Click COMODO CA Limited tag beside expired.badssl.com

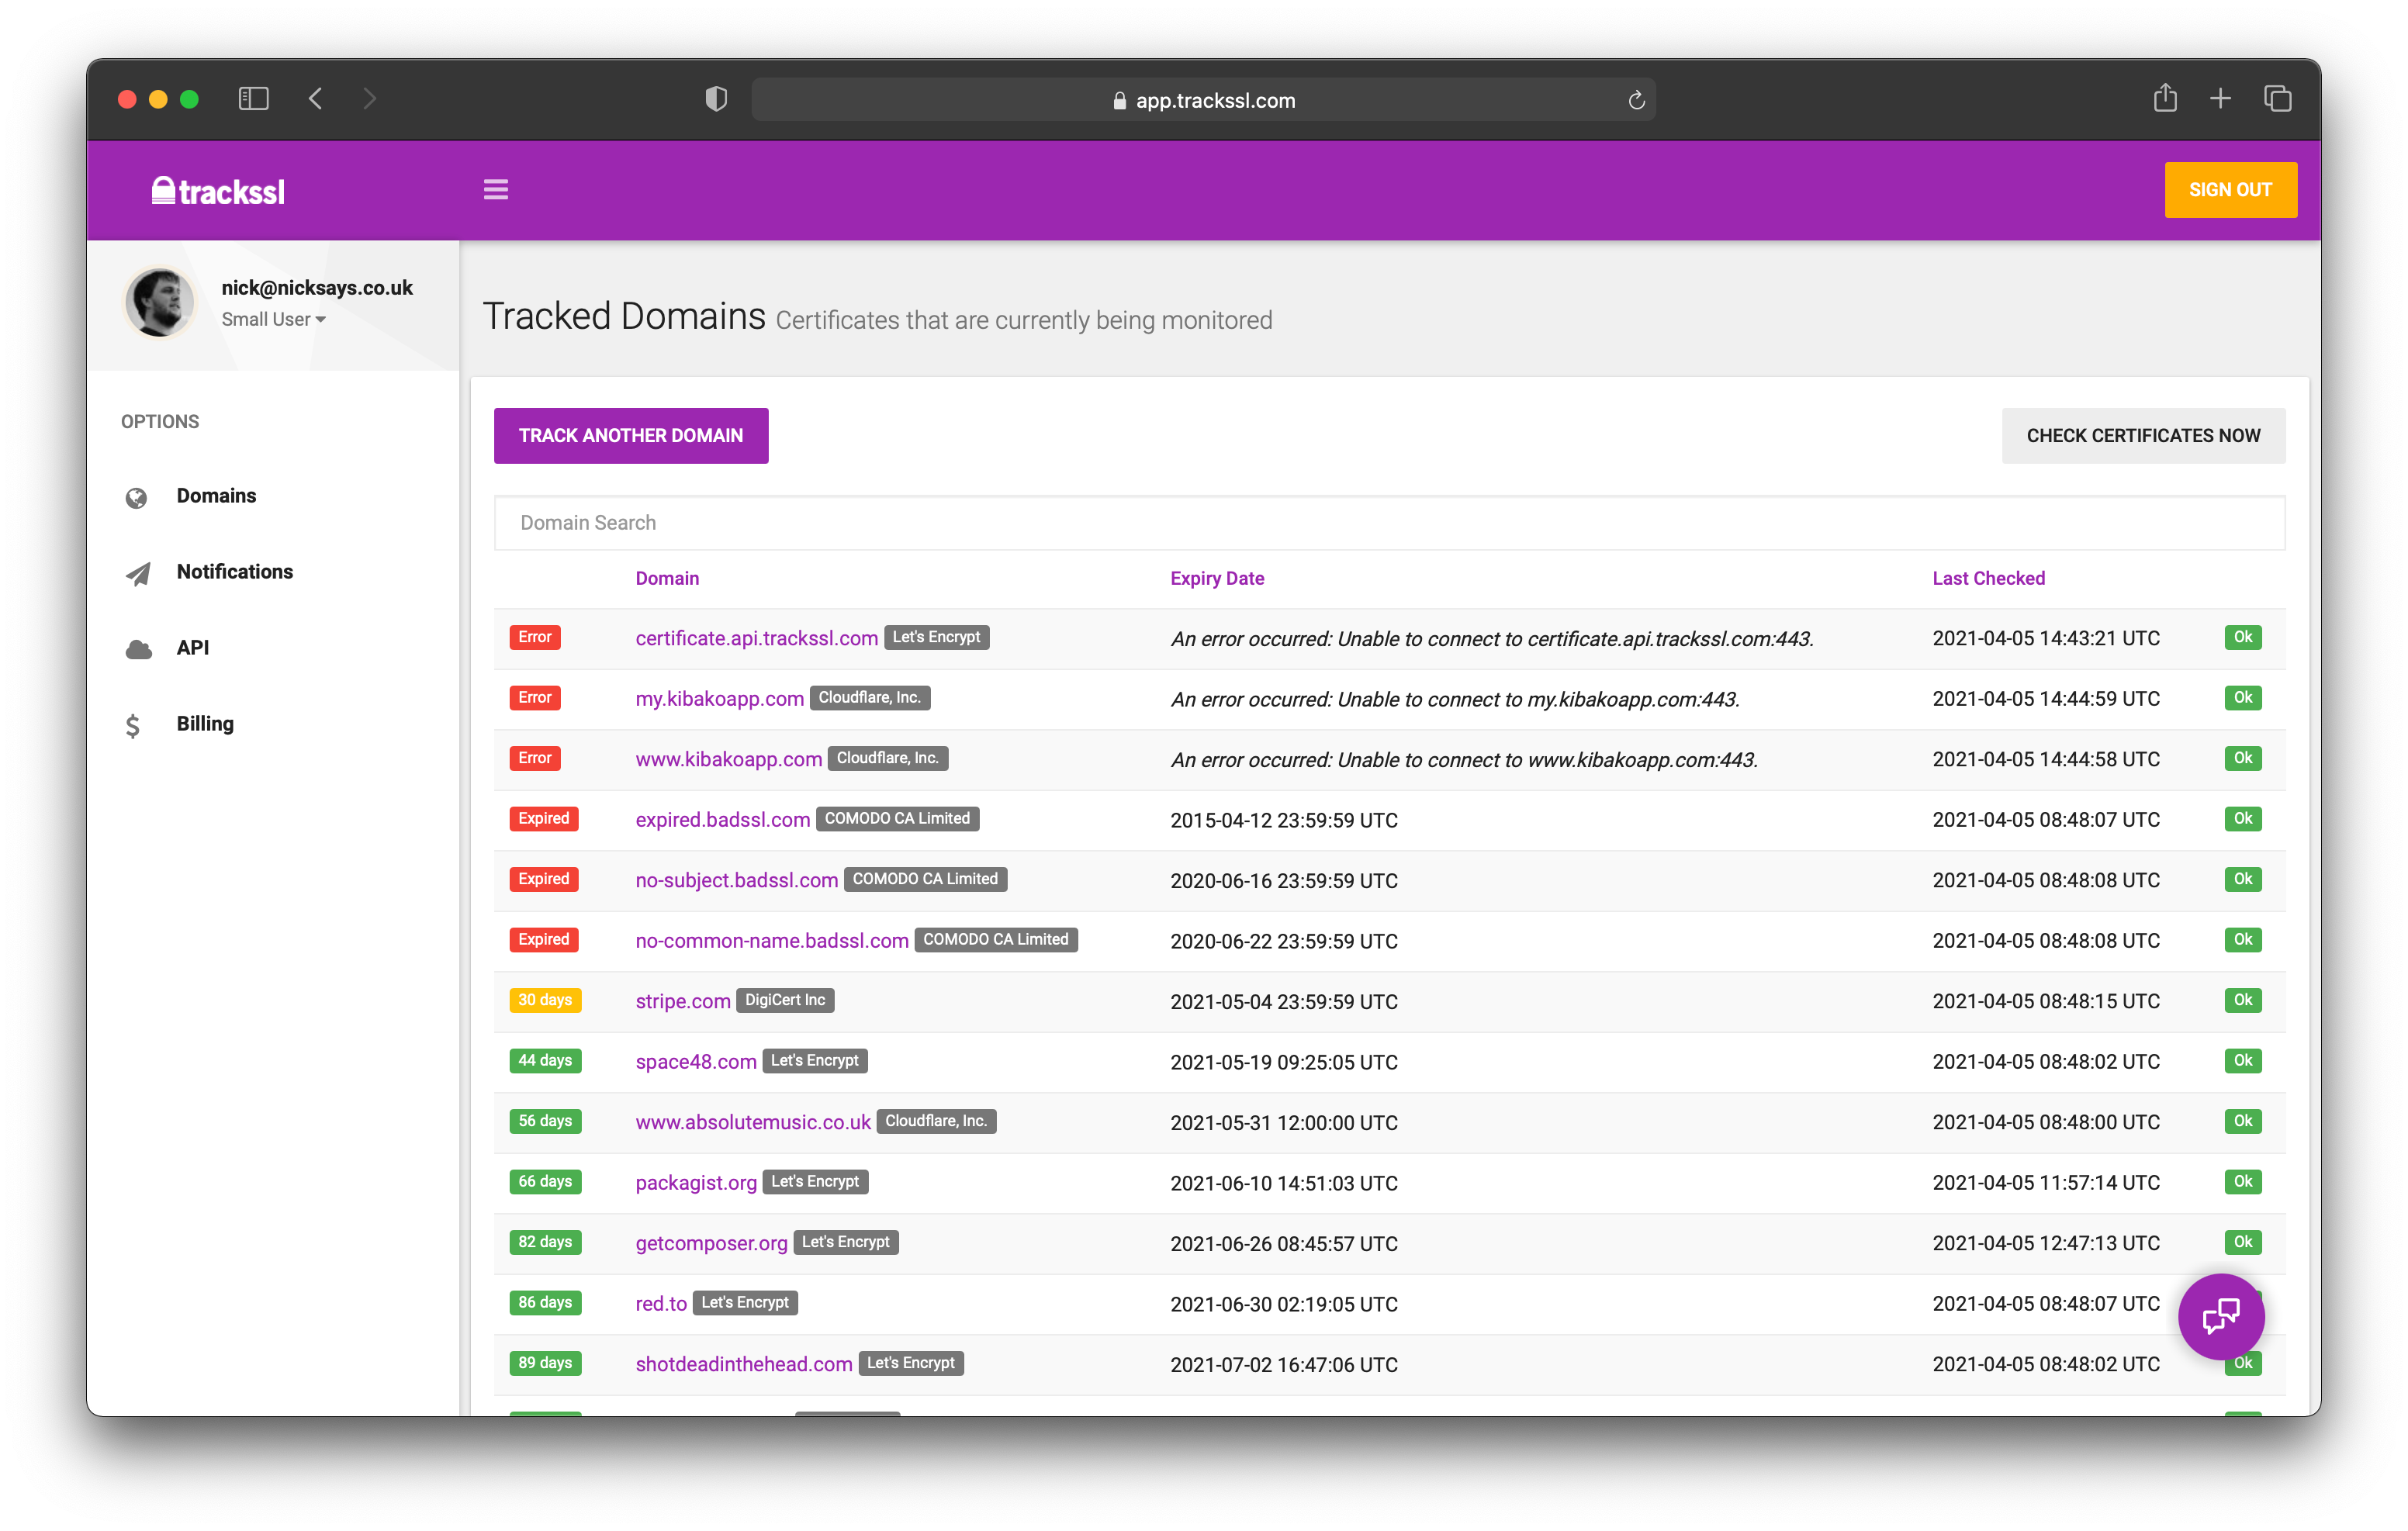897,818
